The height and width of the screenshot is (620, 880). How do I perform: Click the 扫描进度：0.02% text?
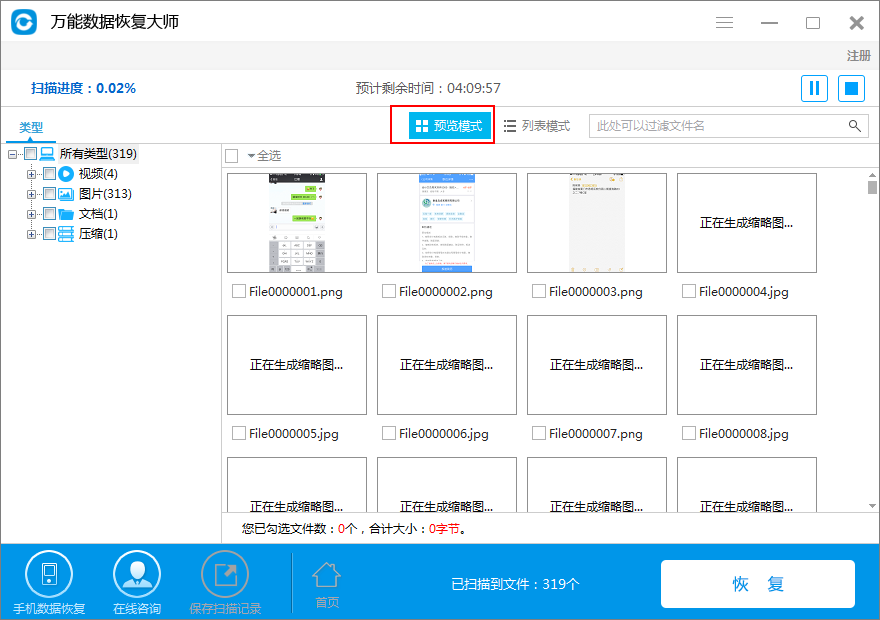(83, 88)
